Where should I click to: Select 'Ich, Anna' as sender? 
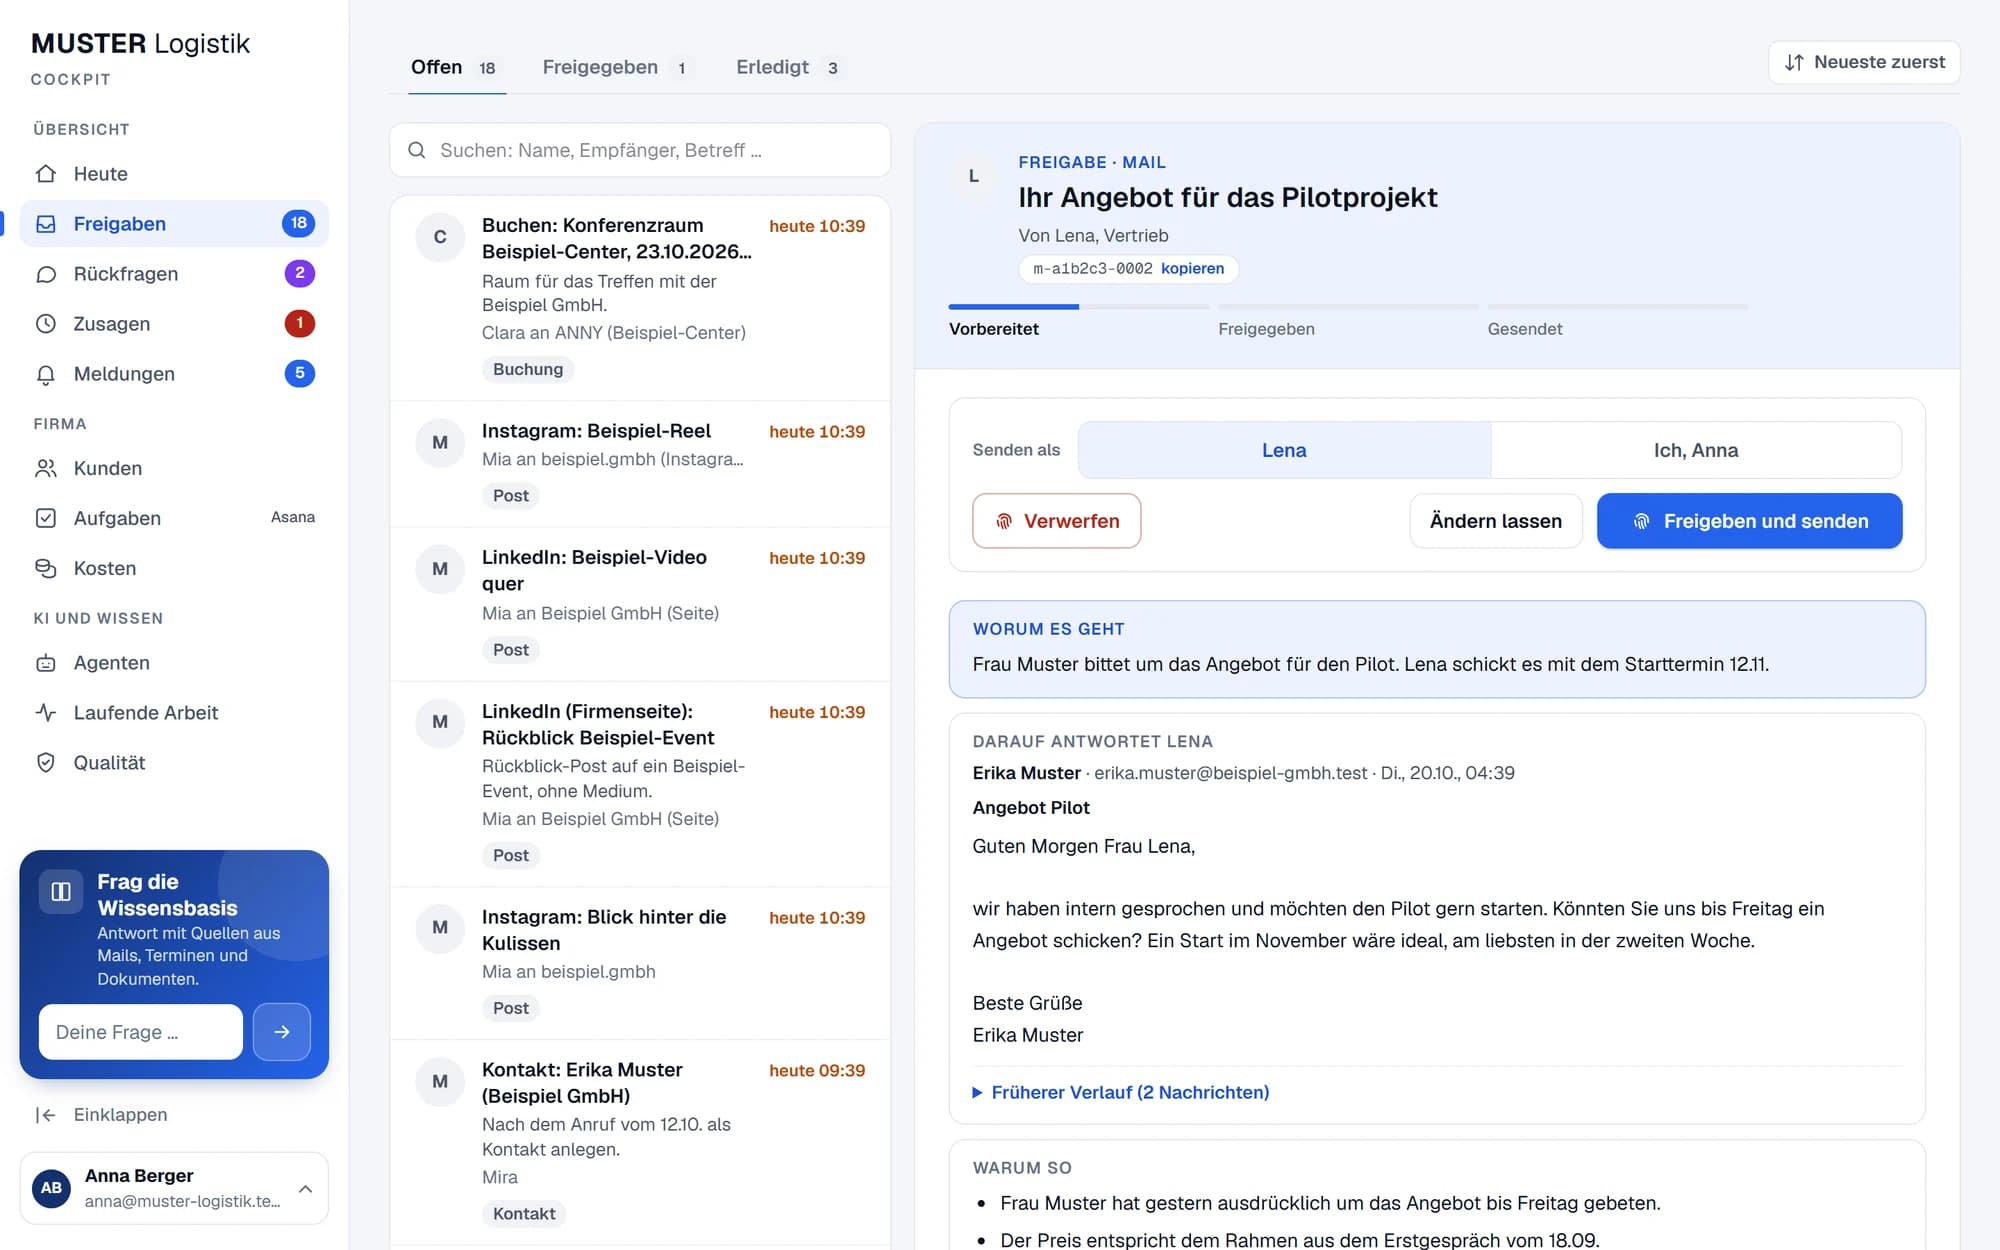[x=1696, y=450]
